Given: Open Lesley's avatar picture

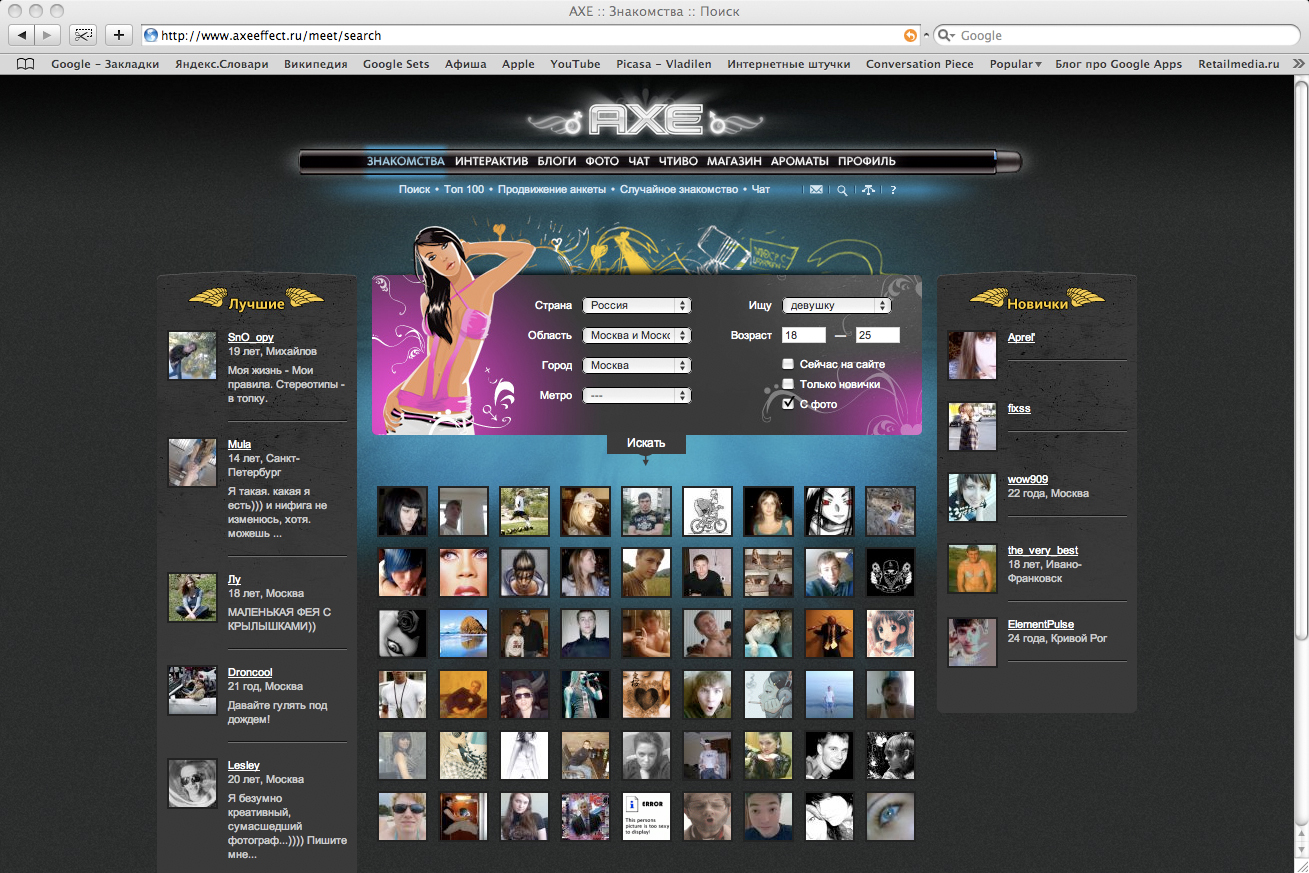Looking at the screenshot, I should [x=192, y=783].
